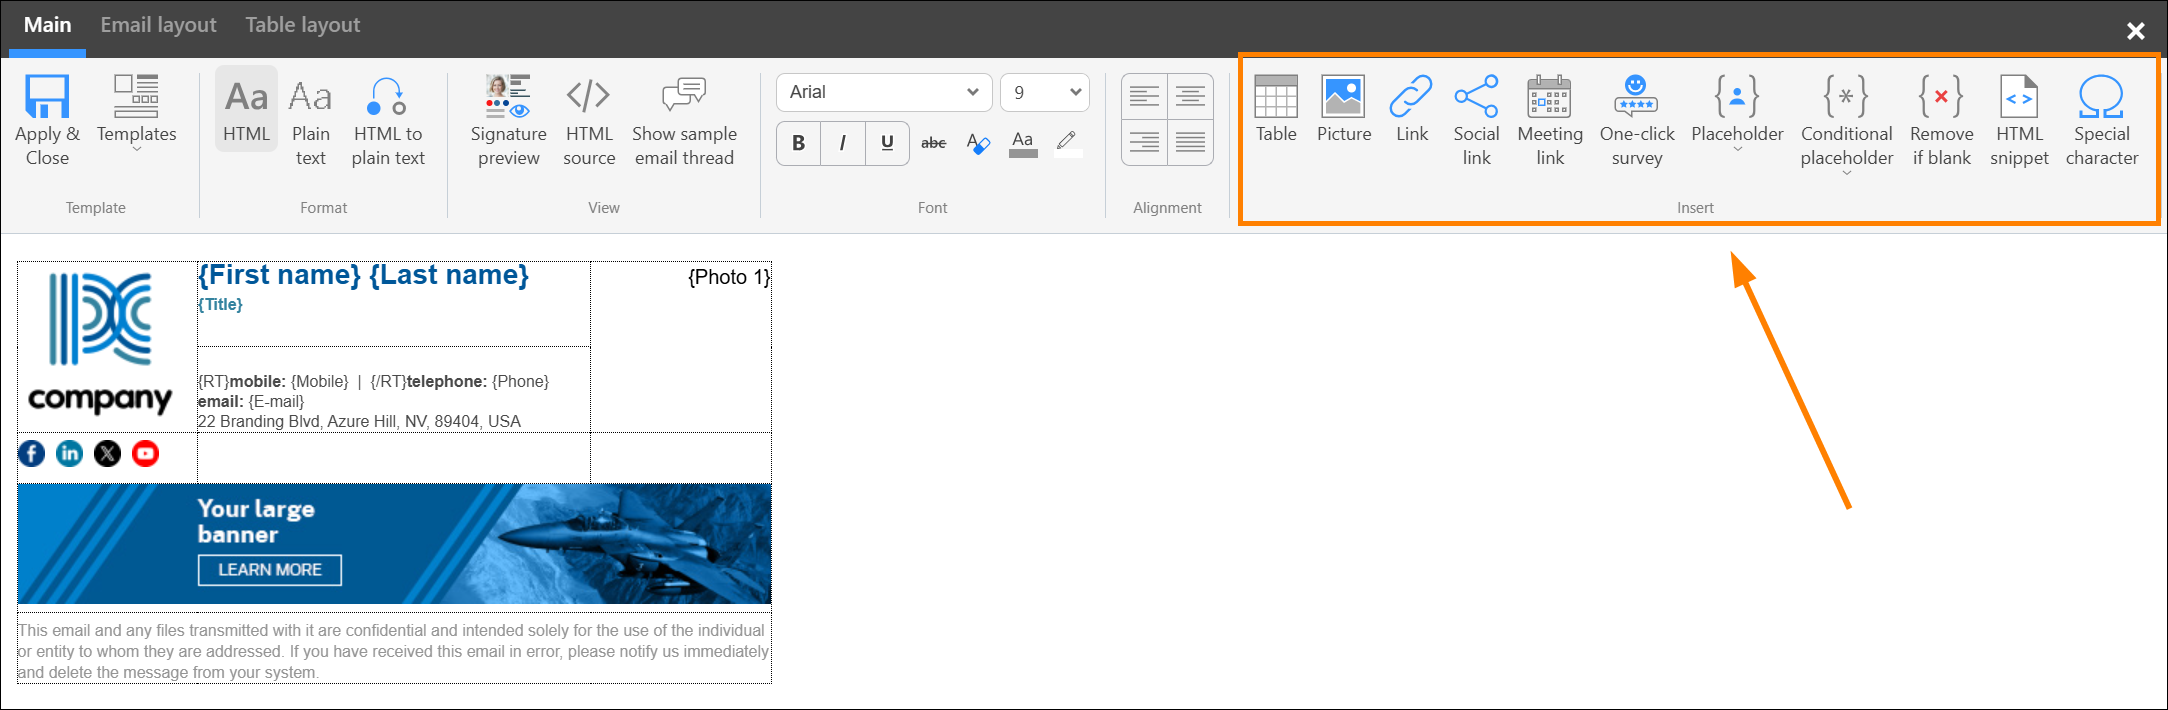2168x710 pixels.
Task: Center align the text
Action: tap(1190, 96)
